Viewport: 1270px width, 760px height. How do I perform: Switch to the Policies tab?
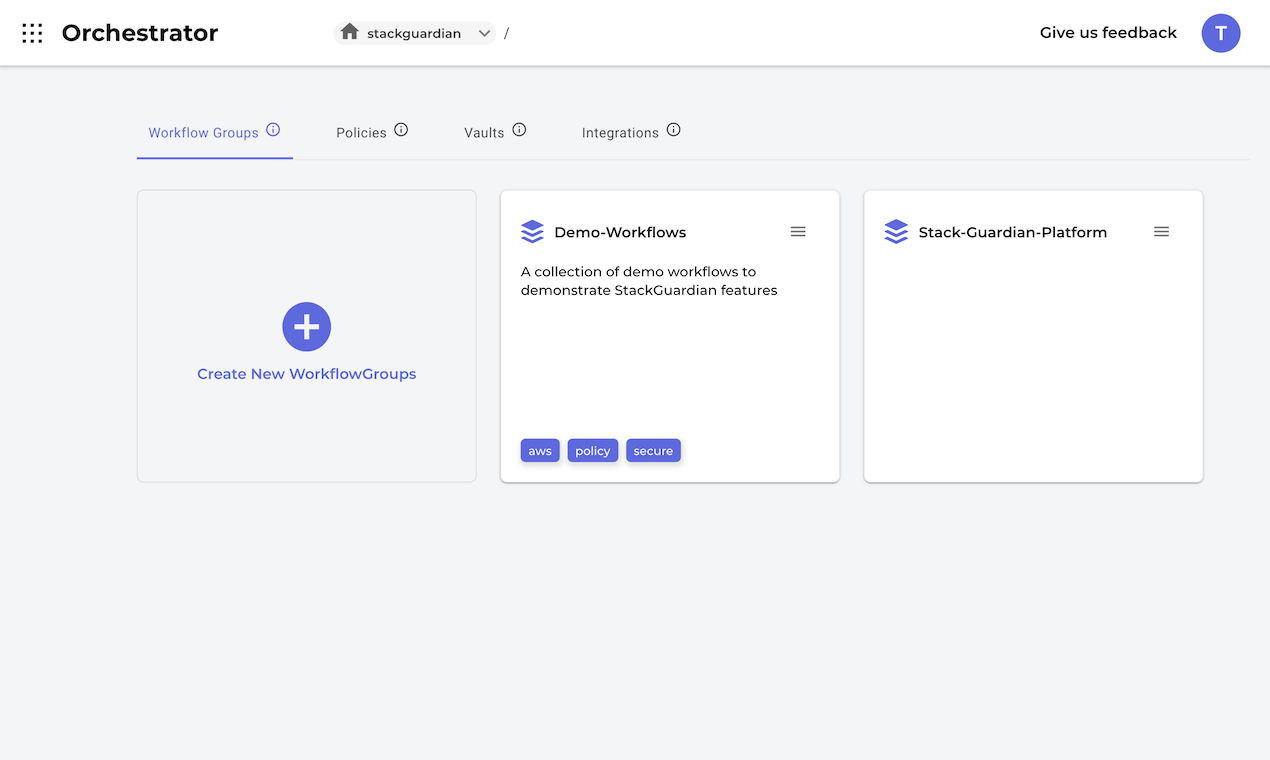[x=361, y=132]
